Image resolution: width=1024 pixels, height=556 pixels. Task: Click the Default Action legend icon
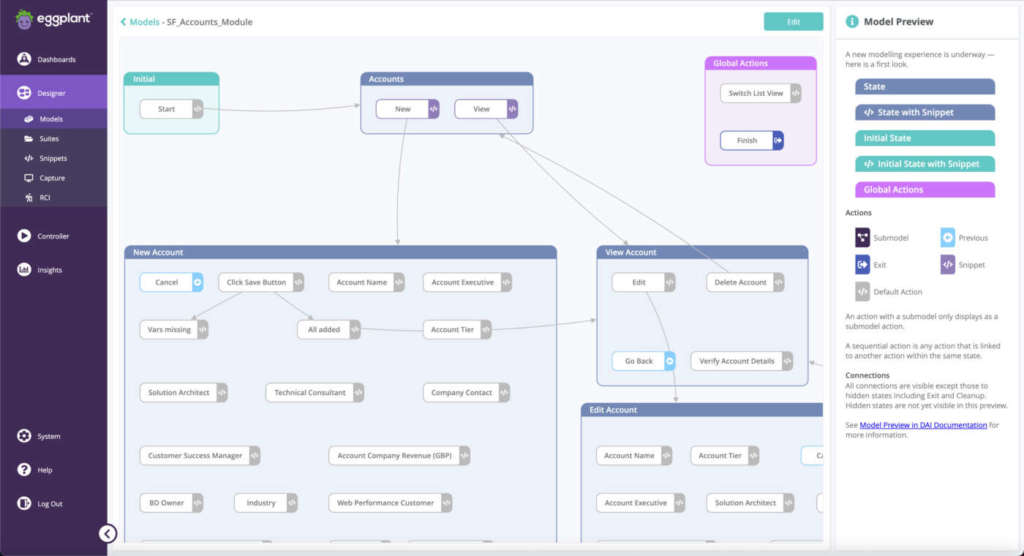862,291
